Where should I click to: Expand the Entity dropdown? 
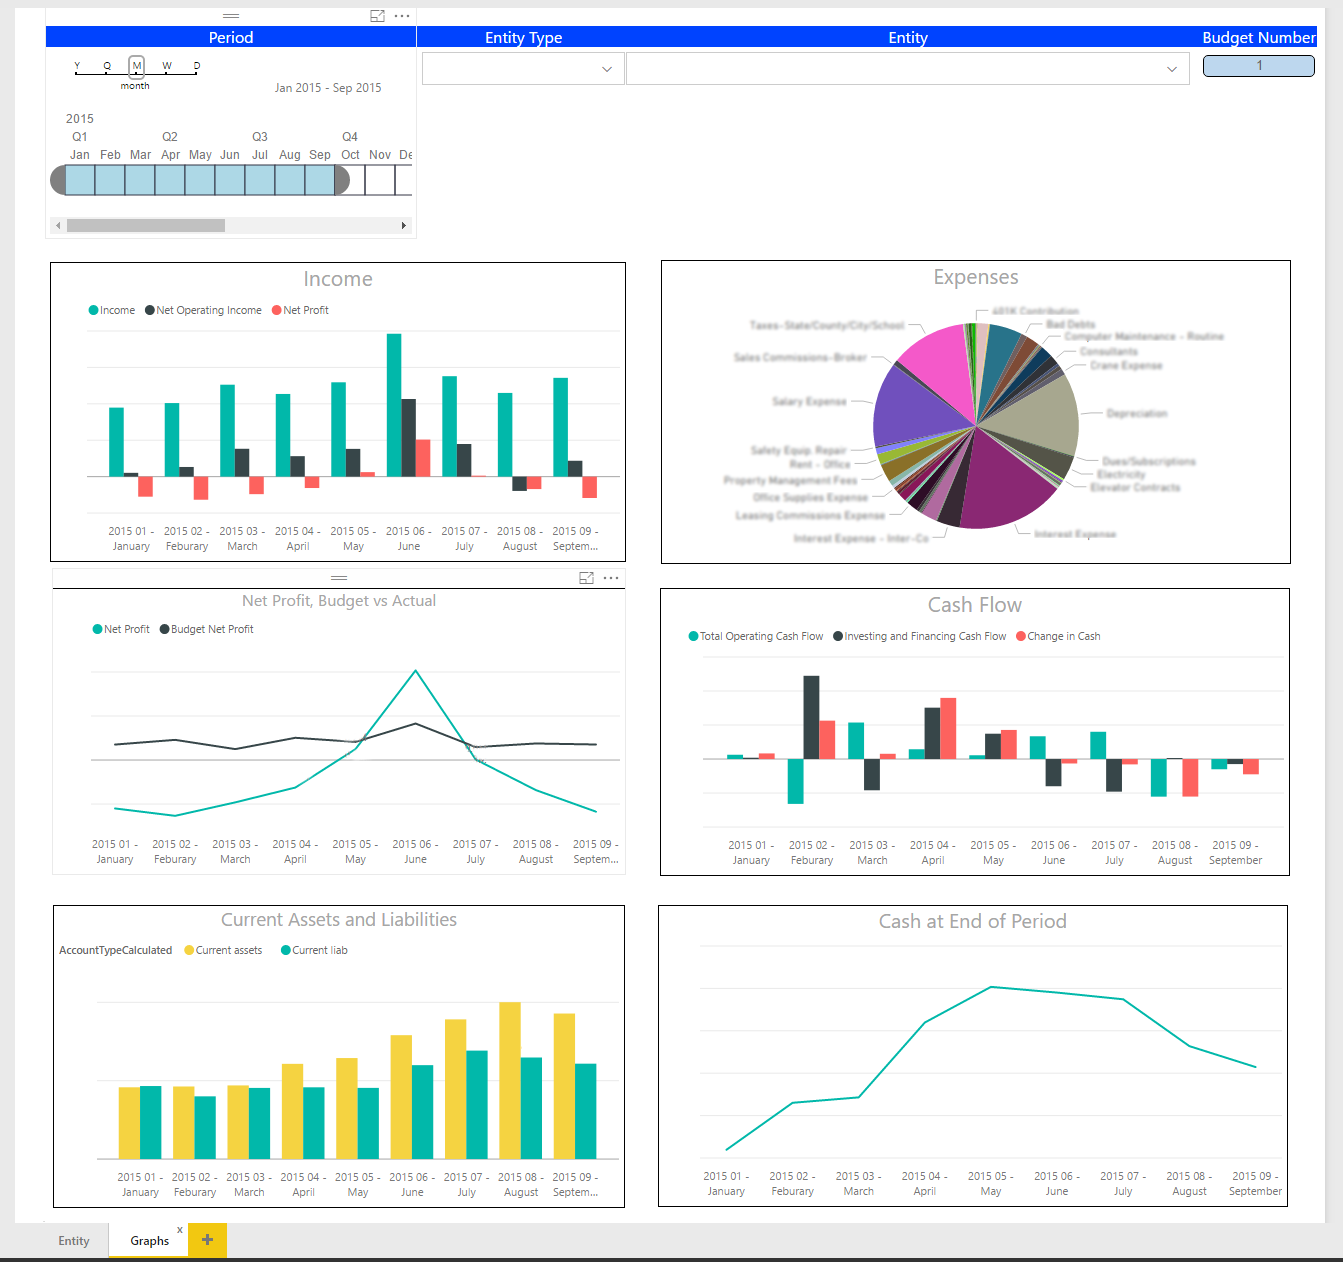point(1171,69)
